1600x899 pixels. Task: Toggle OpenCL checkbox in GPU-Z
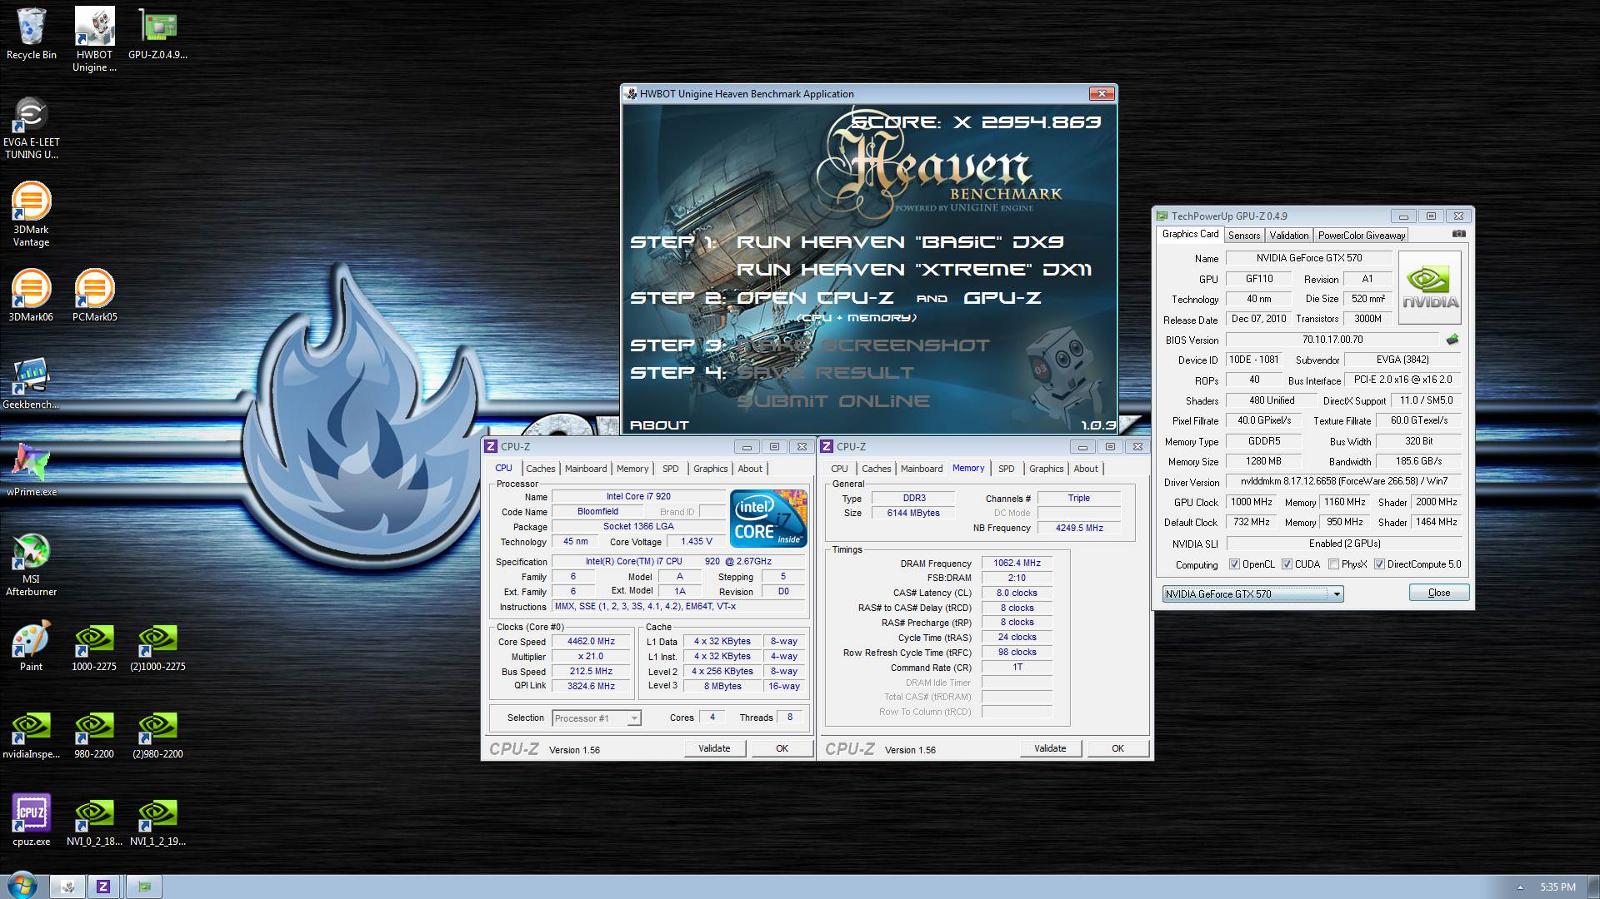[x=1234, y=564]
